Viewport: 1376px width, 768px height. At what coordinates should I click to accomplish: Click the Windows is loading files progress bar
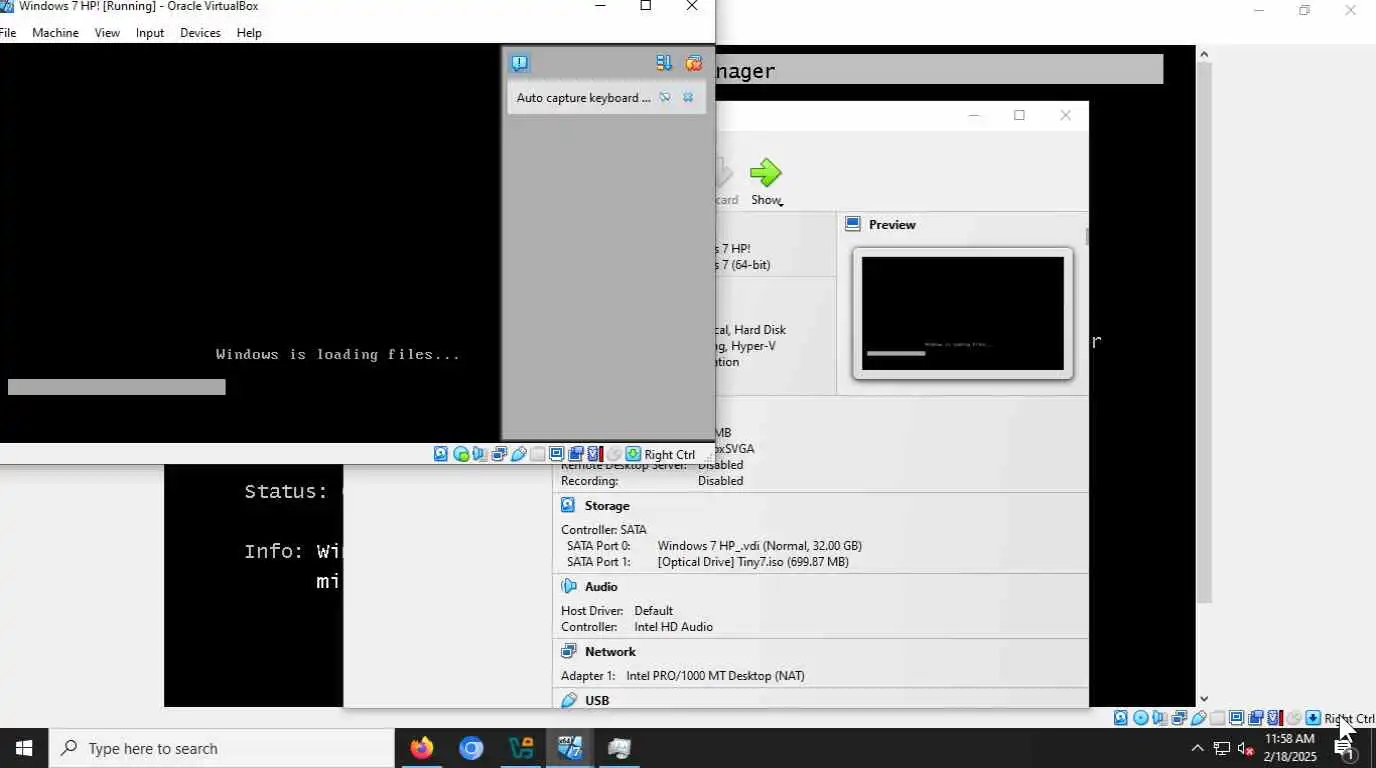coord(117,387)
